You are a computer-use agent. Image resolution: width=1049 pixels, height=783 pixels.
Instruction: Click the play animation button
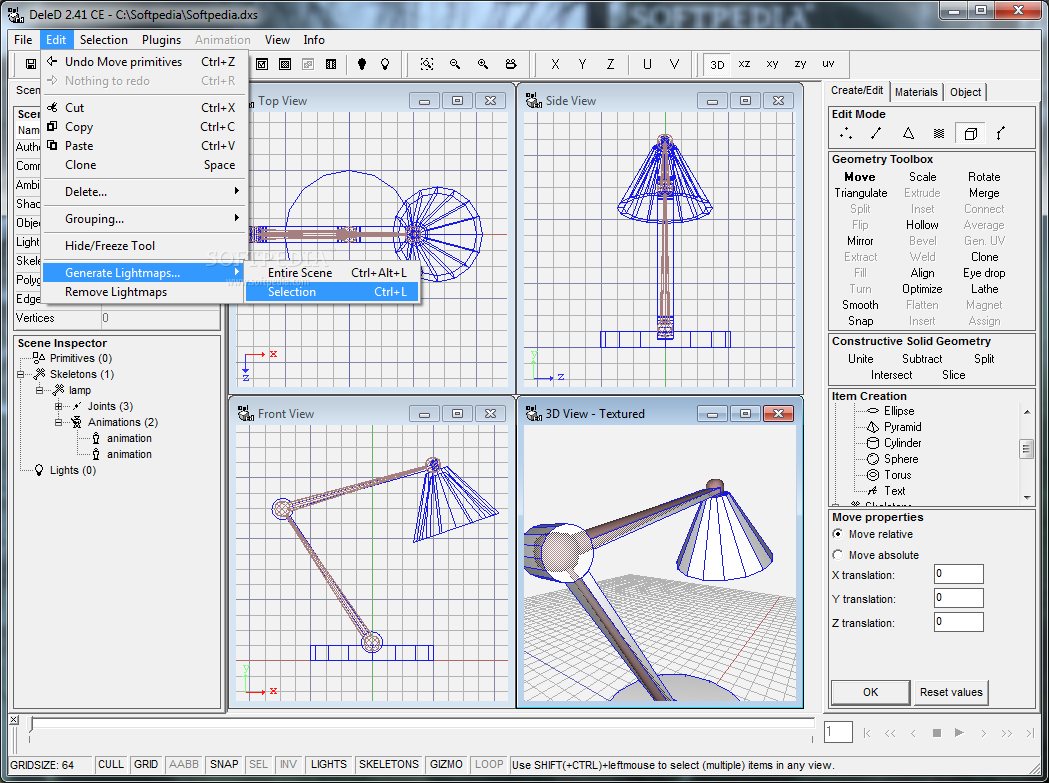[959, 733]
